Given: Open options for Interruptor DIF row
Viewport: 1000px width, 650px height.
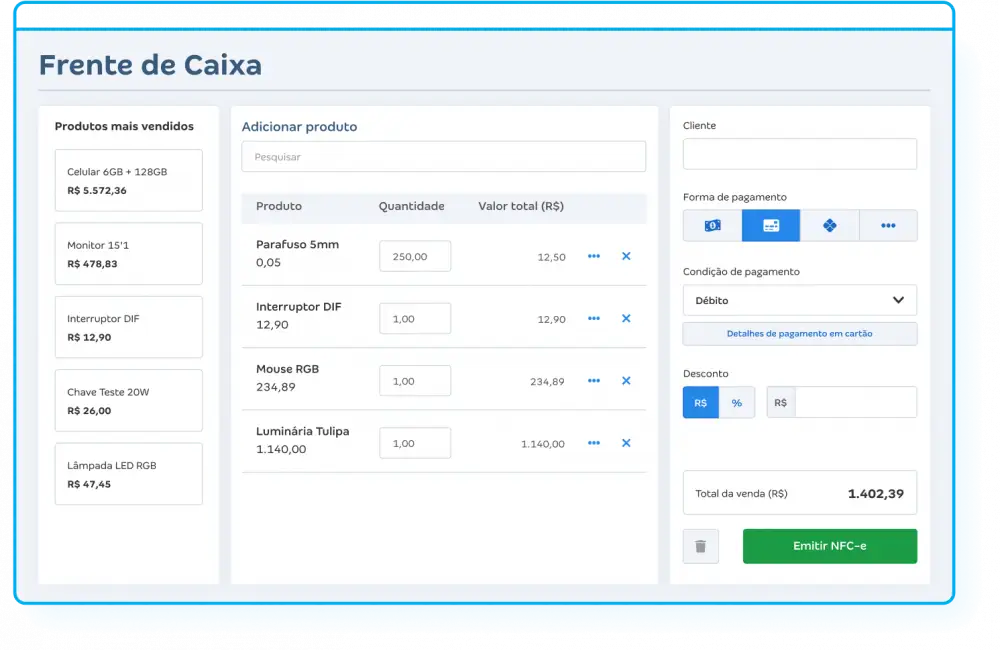Looking at the screenshot, I should 594,318.
